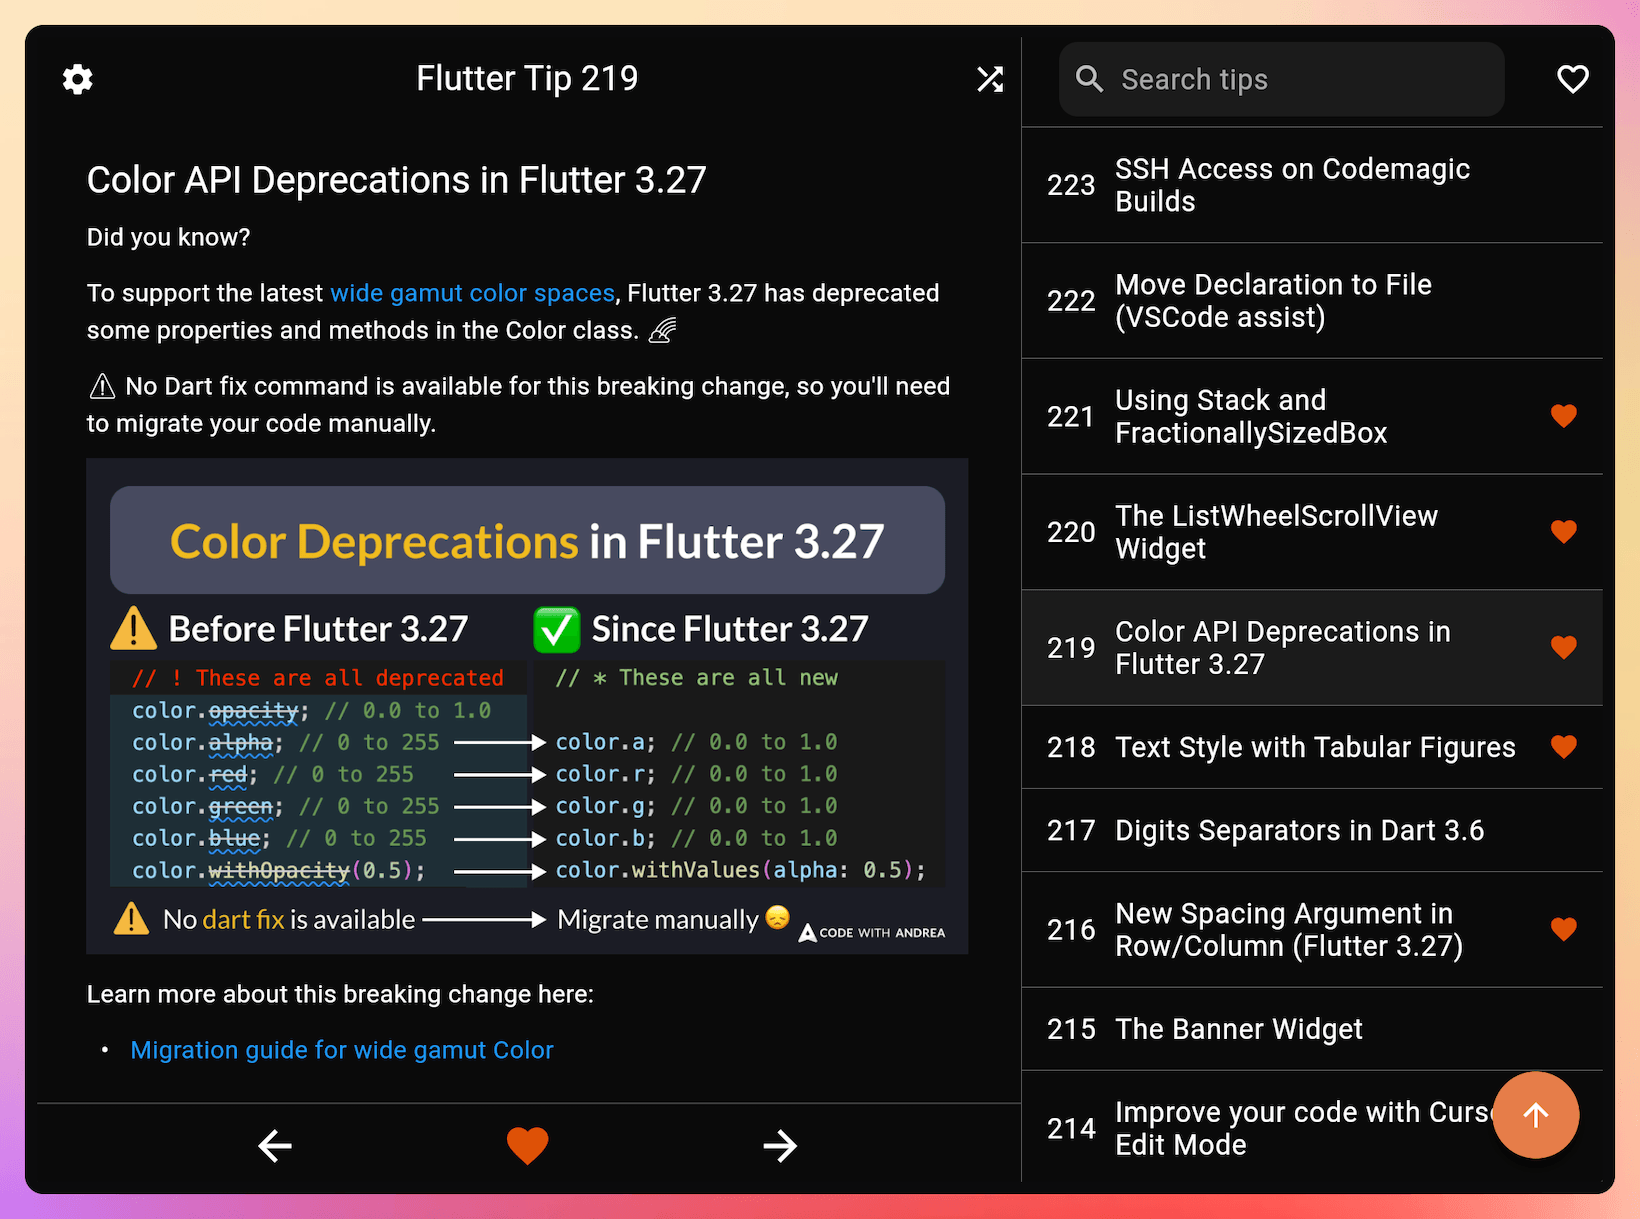Screen dimensions: 1640x1219
Task: Favorite the current tip with bottom heart
Action: [x=527, y=1146]
